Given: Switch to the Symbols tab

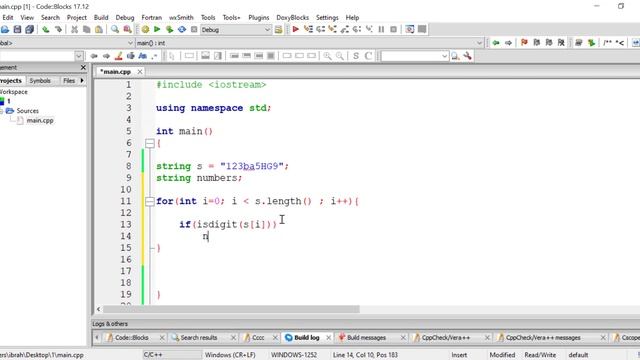Looking at the screenshot, I should [40, 80].
